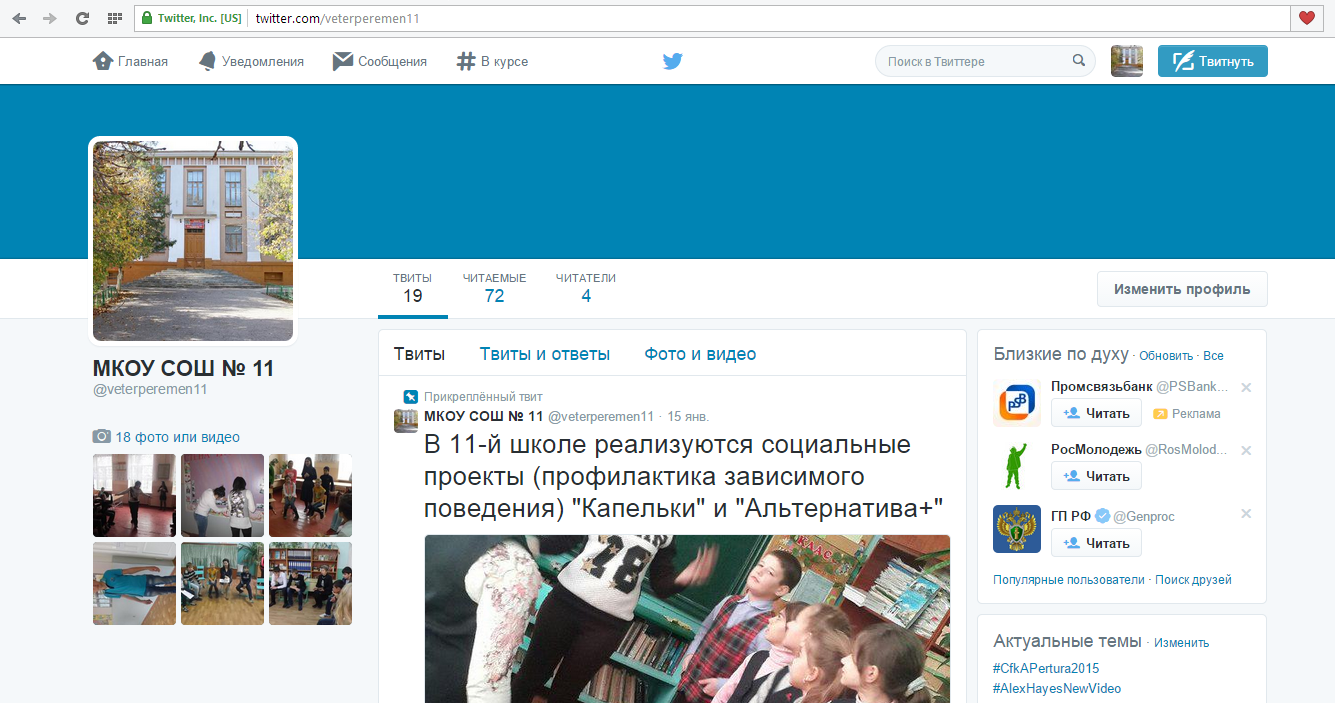Open РосМолодежь green figure avatar
Image resolution: width=1335 pixels, height=703 pixels.
point(1017,467)
